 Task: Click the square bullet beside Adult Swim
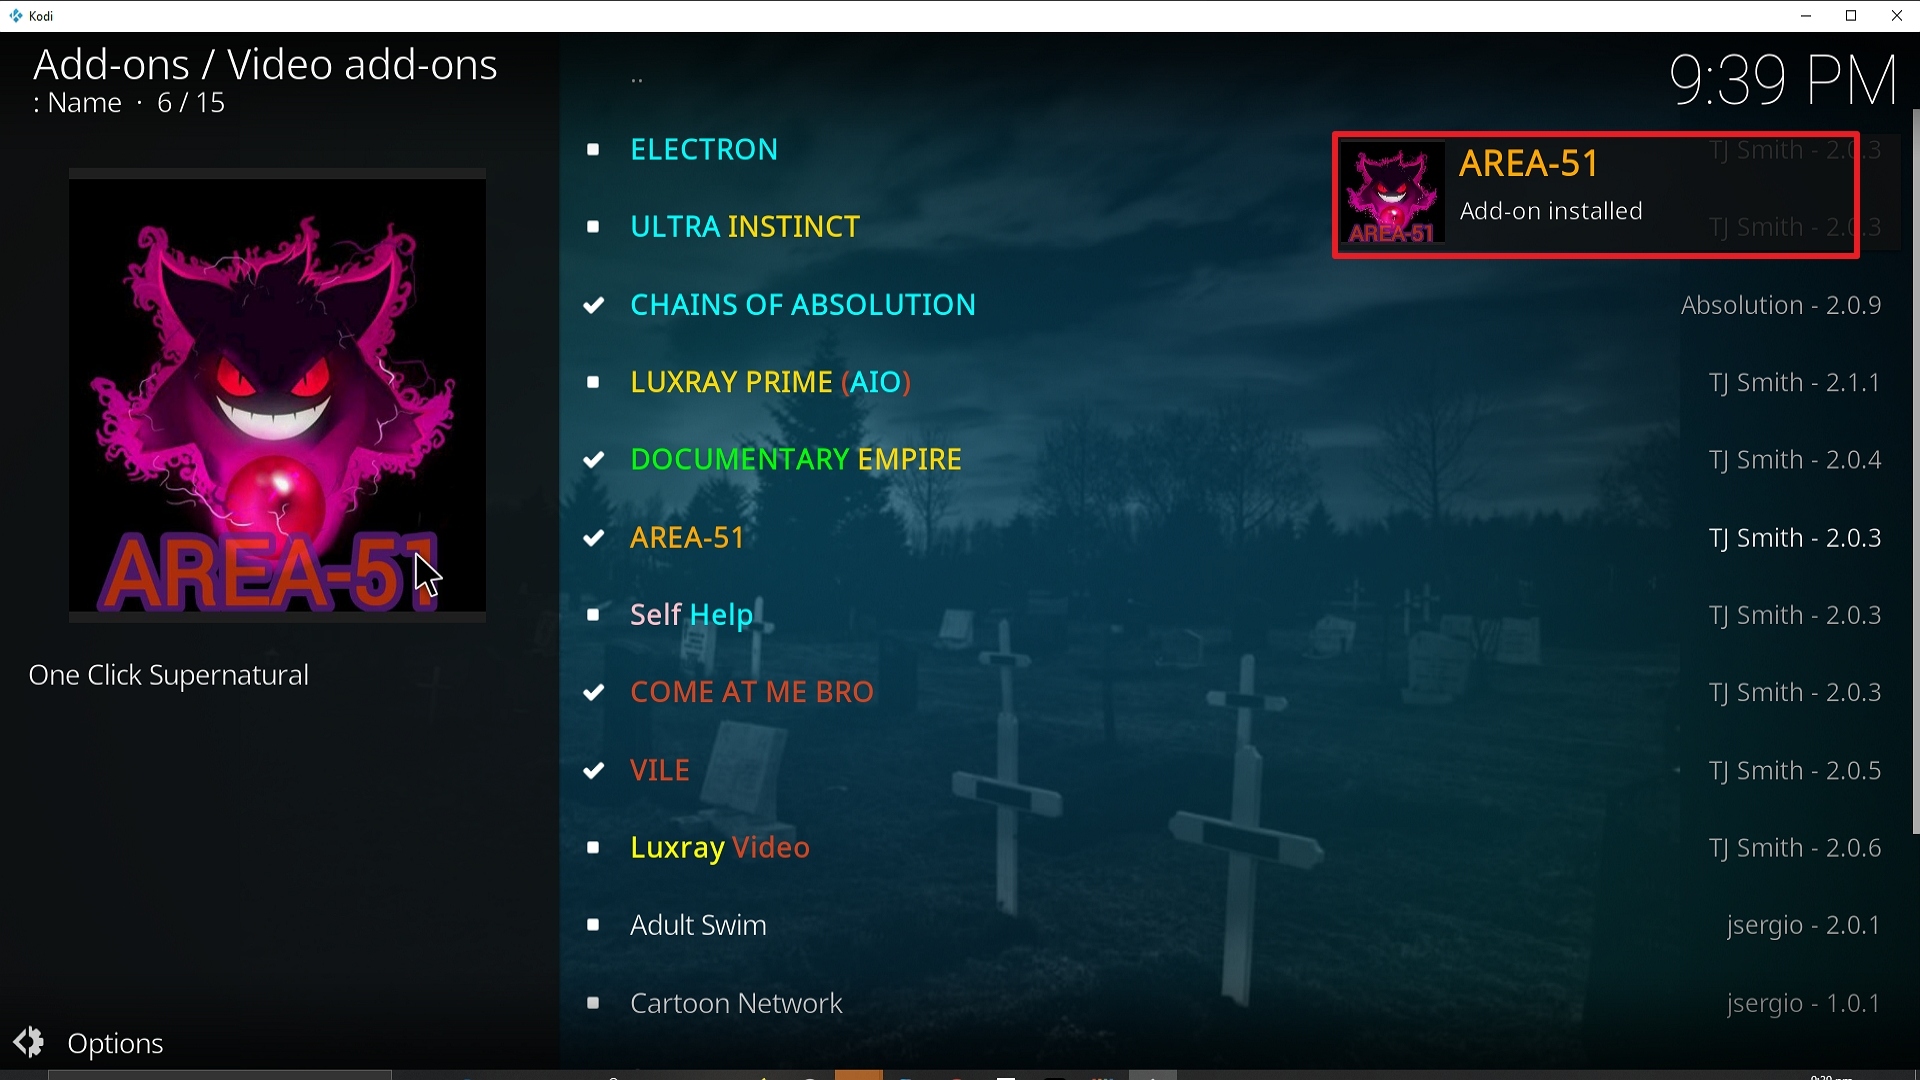coord(593,925)
